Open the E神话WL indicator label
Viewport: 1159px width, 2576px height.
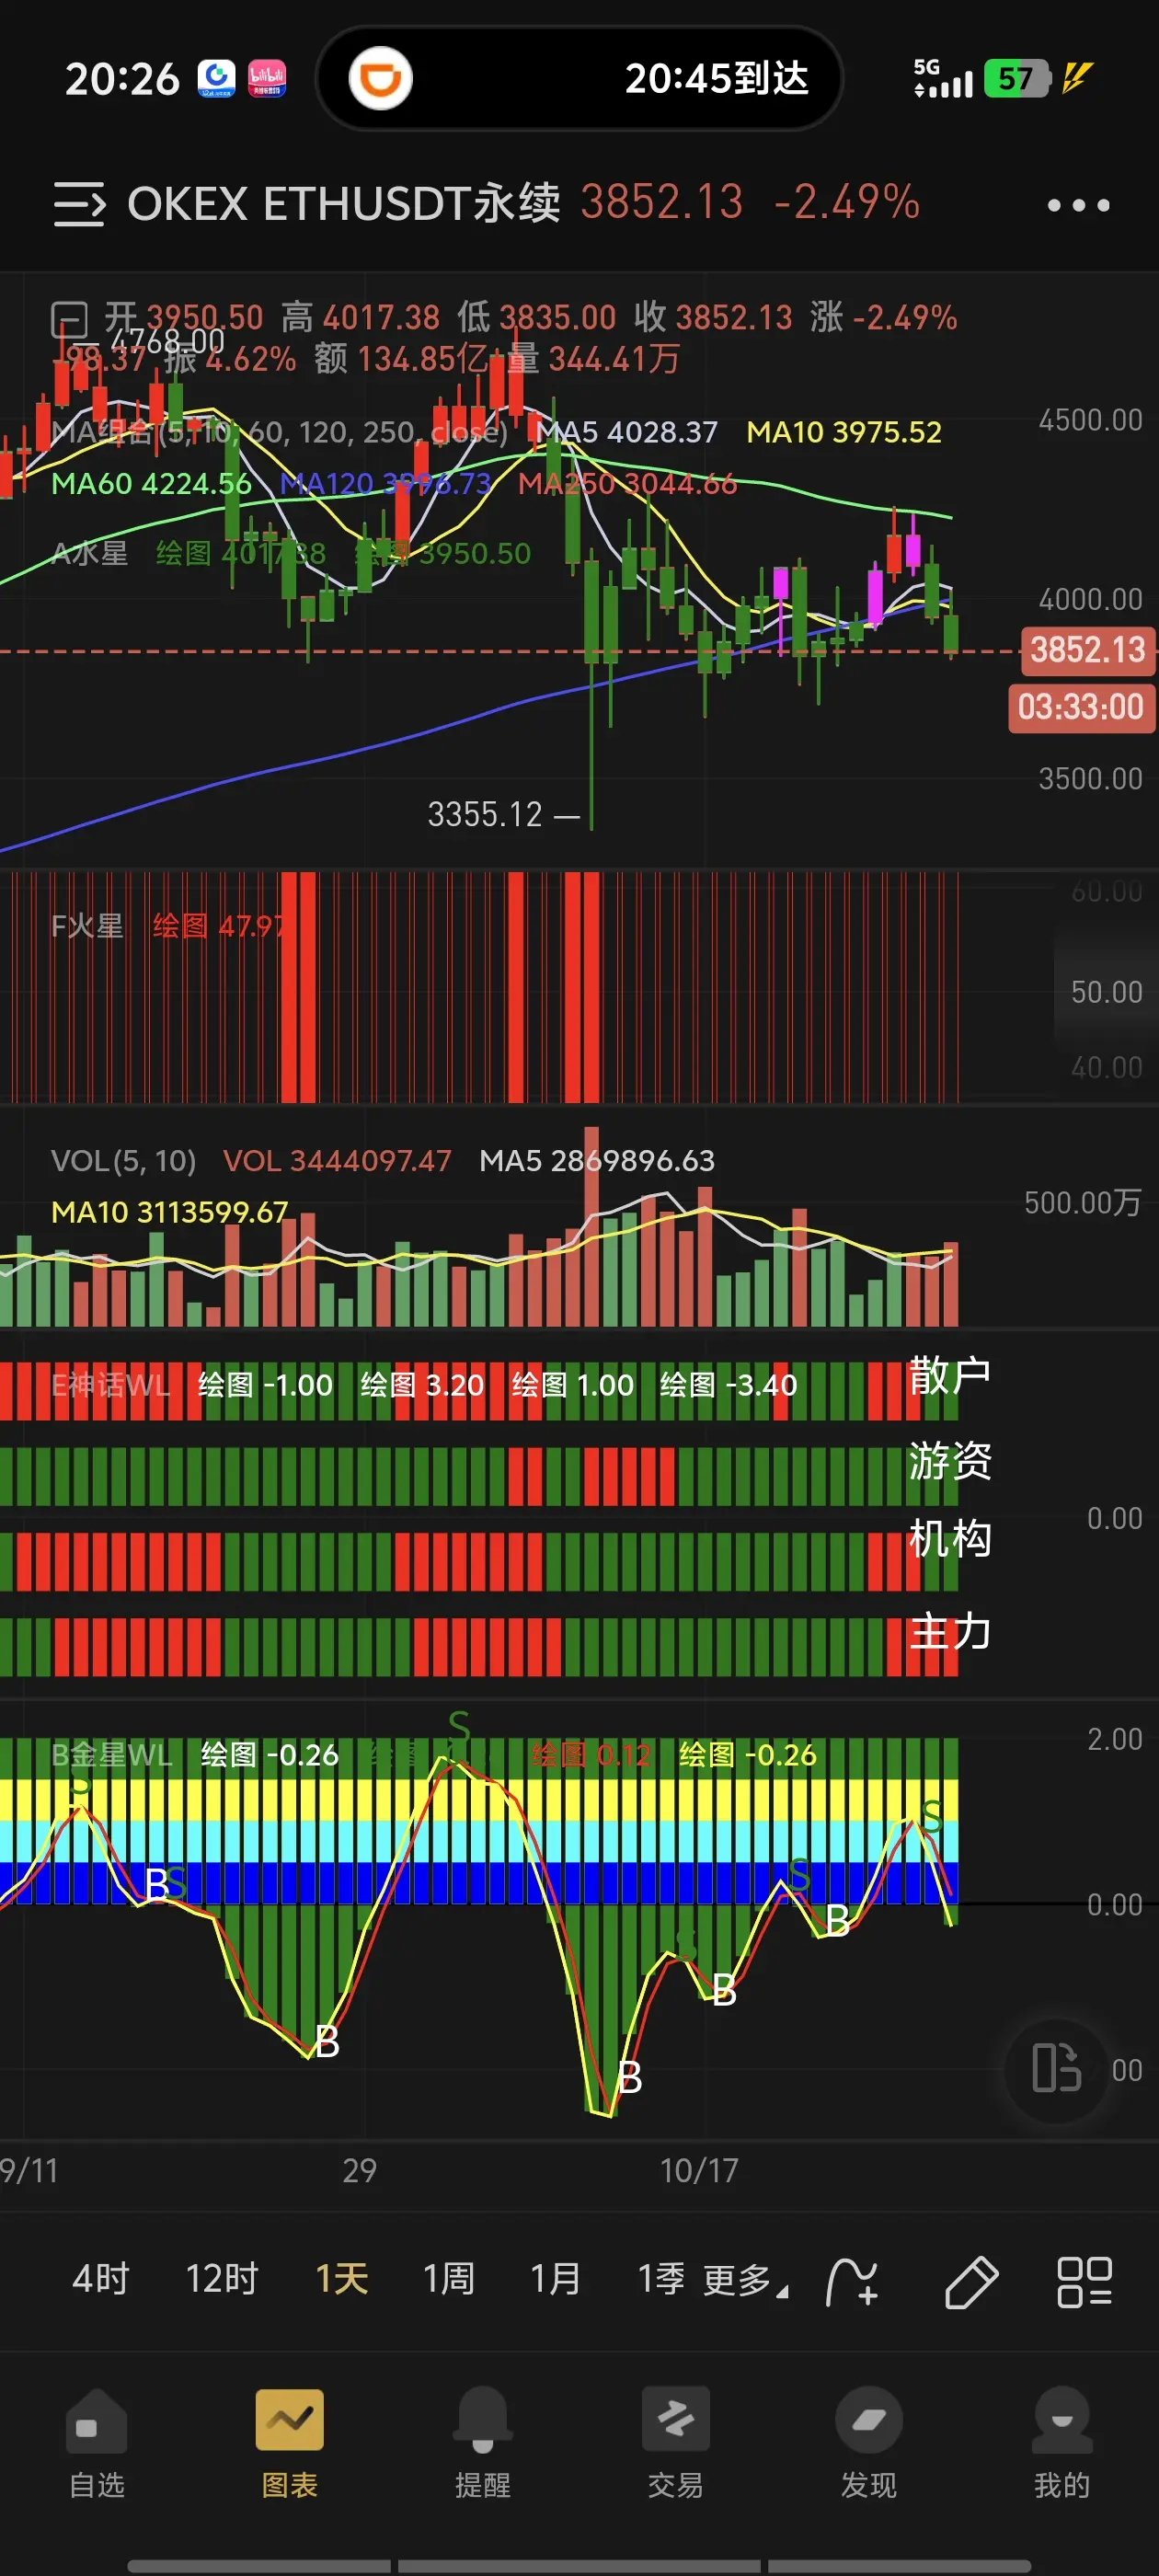point(110,1385)
